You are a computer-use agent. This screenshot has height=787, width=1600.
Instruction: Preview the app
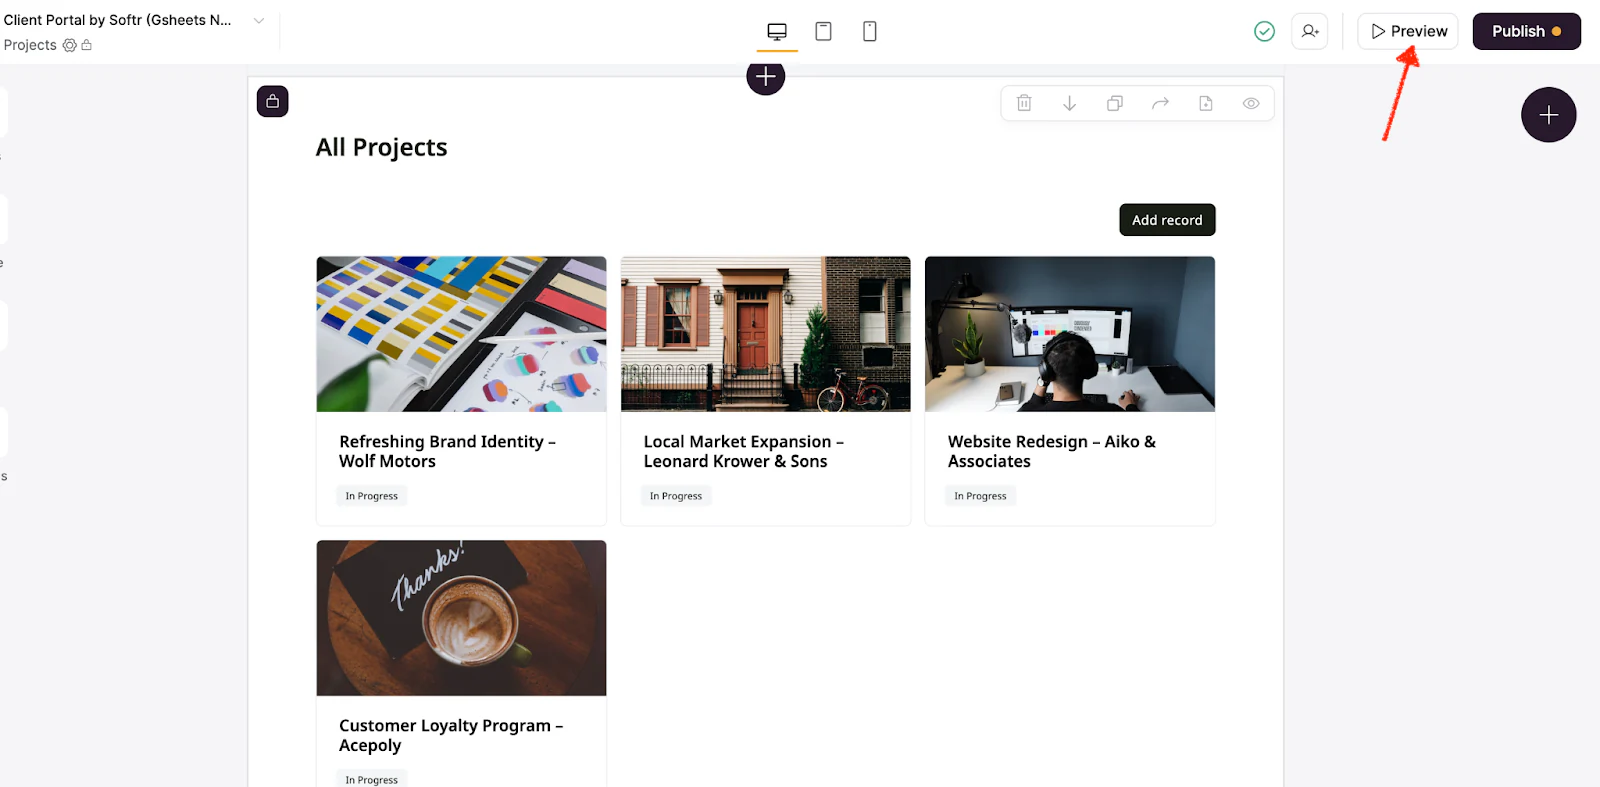(x=1408, y=31)
